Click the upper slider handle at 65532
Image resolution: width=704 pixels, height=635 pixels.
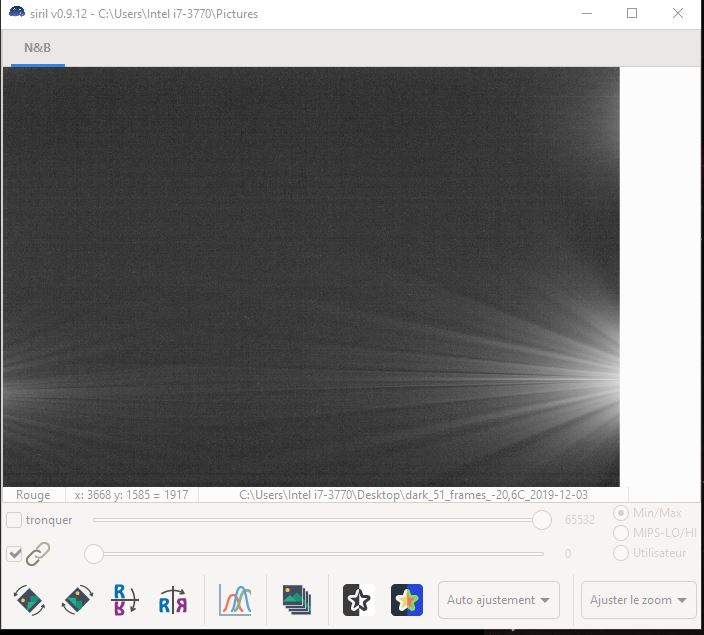(542, 520)
